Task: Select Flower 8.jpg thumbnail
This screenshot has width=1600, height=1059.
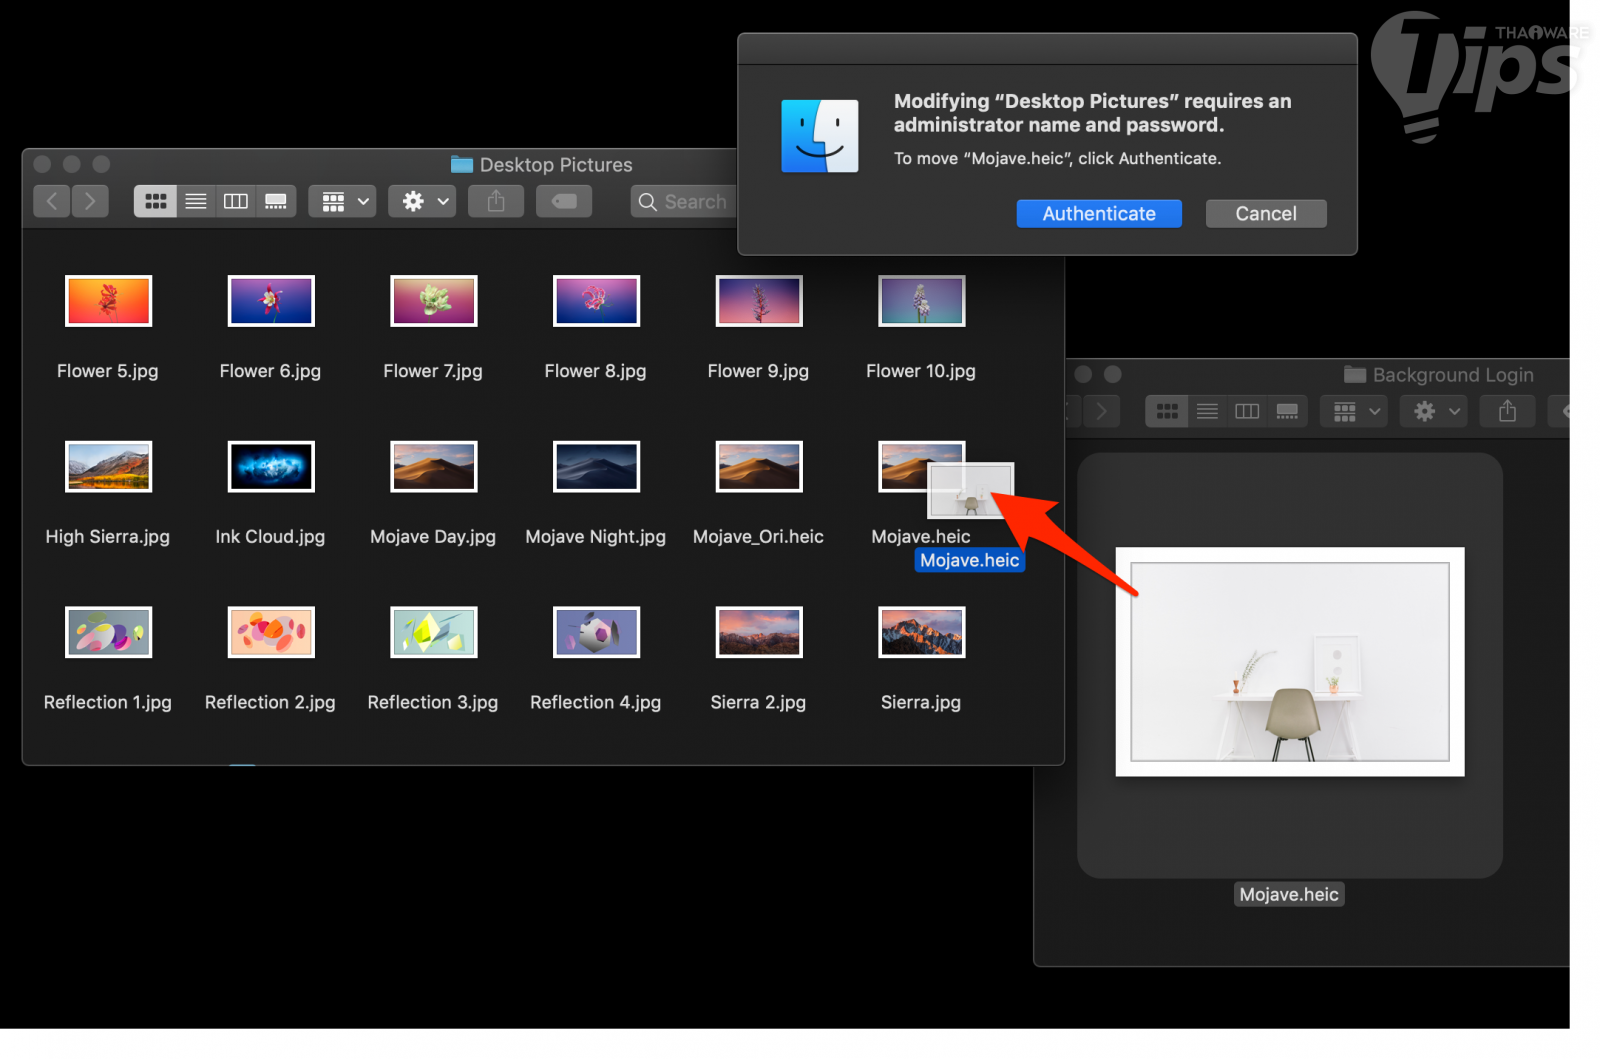Action: tap(596, 300)
